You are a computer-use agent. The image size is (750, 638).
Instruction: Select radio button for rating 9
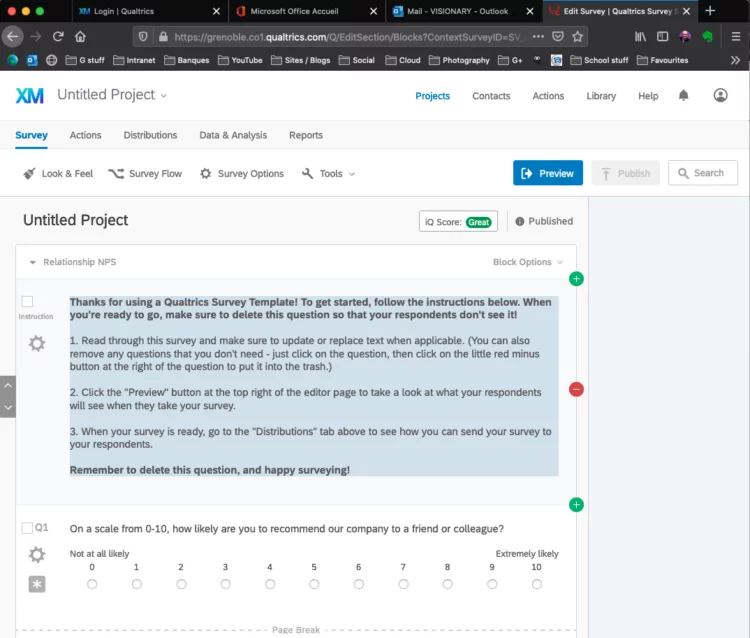pos(492,584)
